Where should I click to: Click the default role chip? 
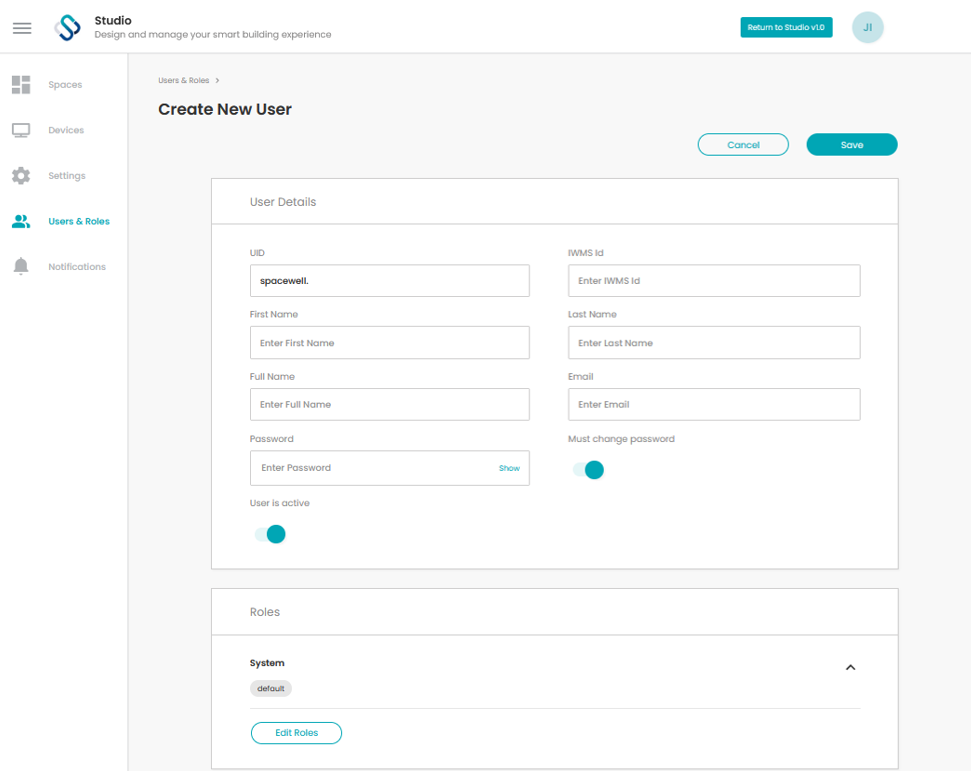pos(271,688)
